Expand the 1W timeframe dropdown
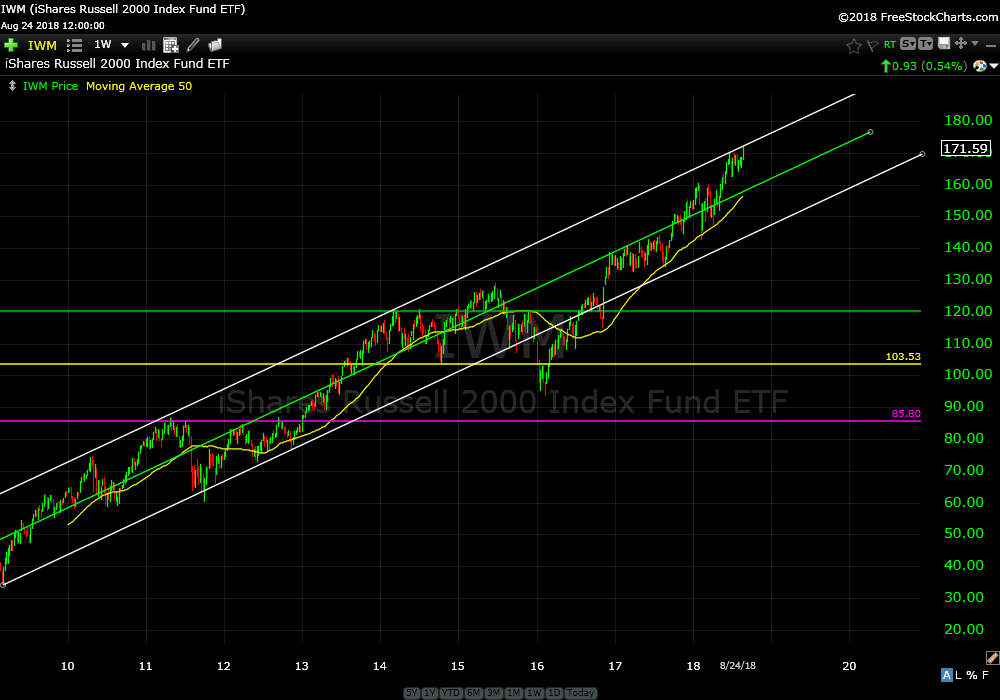Image resolution: width=1000 pixels, height=700 pixels. pos(125,45)
